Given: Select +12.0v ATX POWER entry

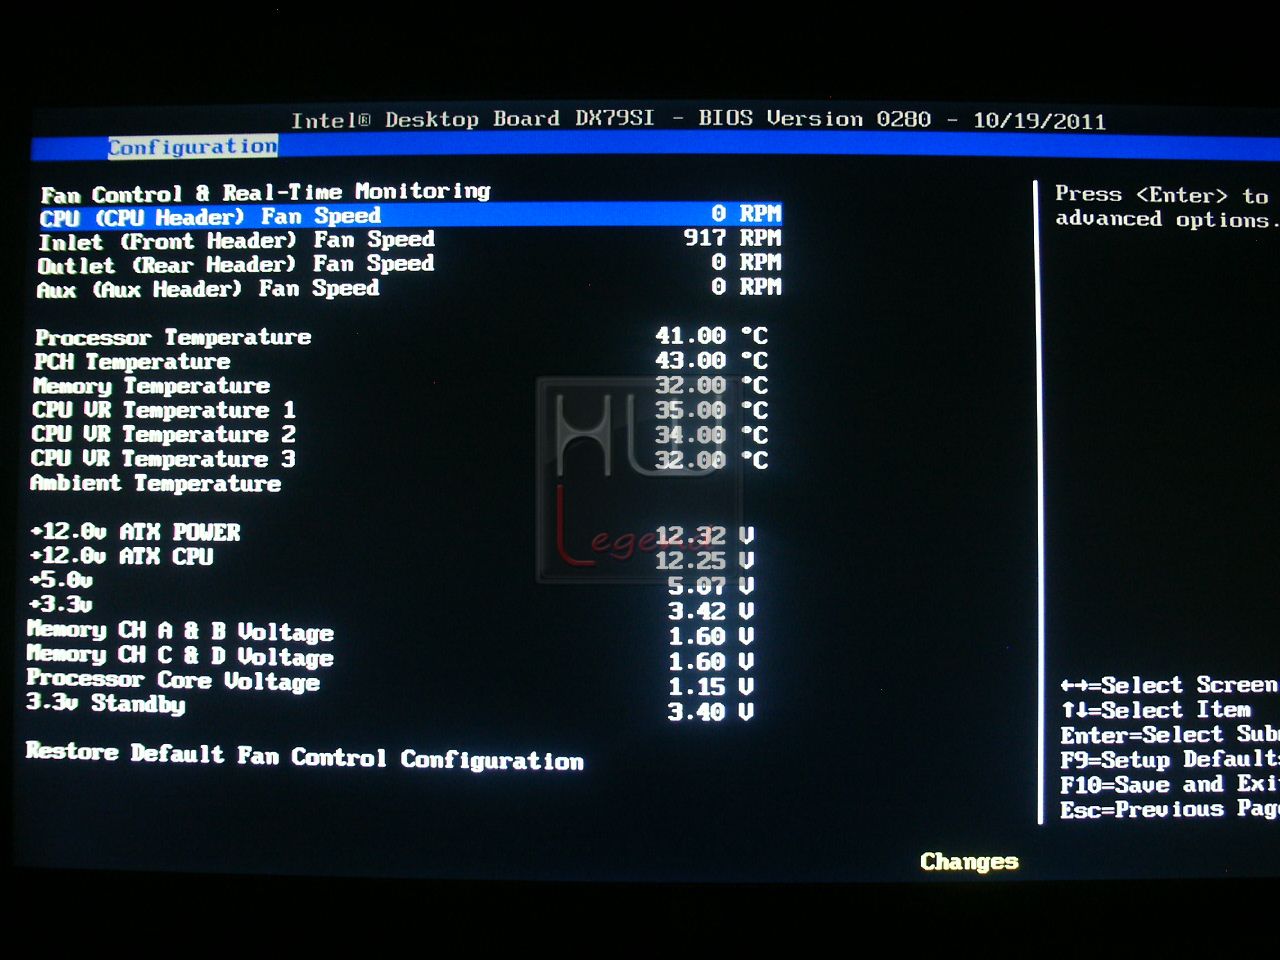Looking at the screenshot, I should point(135,532).
